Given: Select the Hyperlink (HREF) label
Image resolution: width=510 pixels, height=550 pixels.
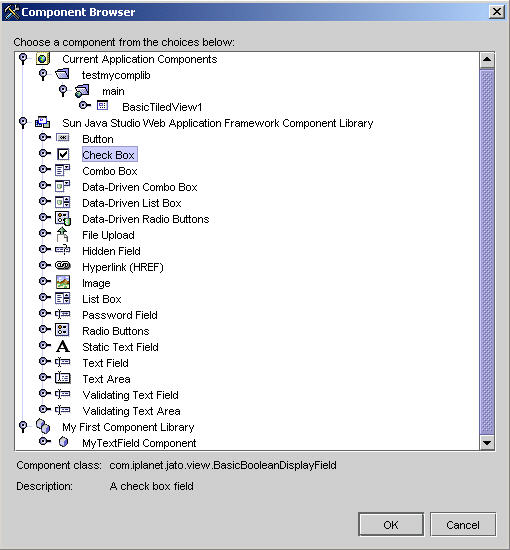Looking at the screenshot, I should pyautogui.click(x=123, y=267).
